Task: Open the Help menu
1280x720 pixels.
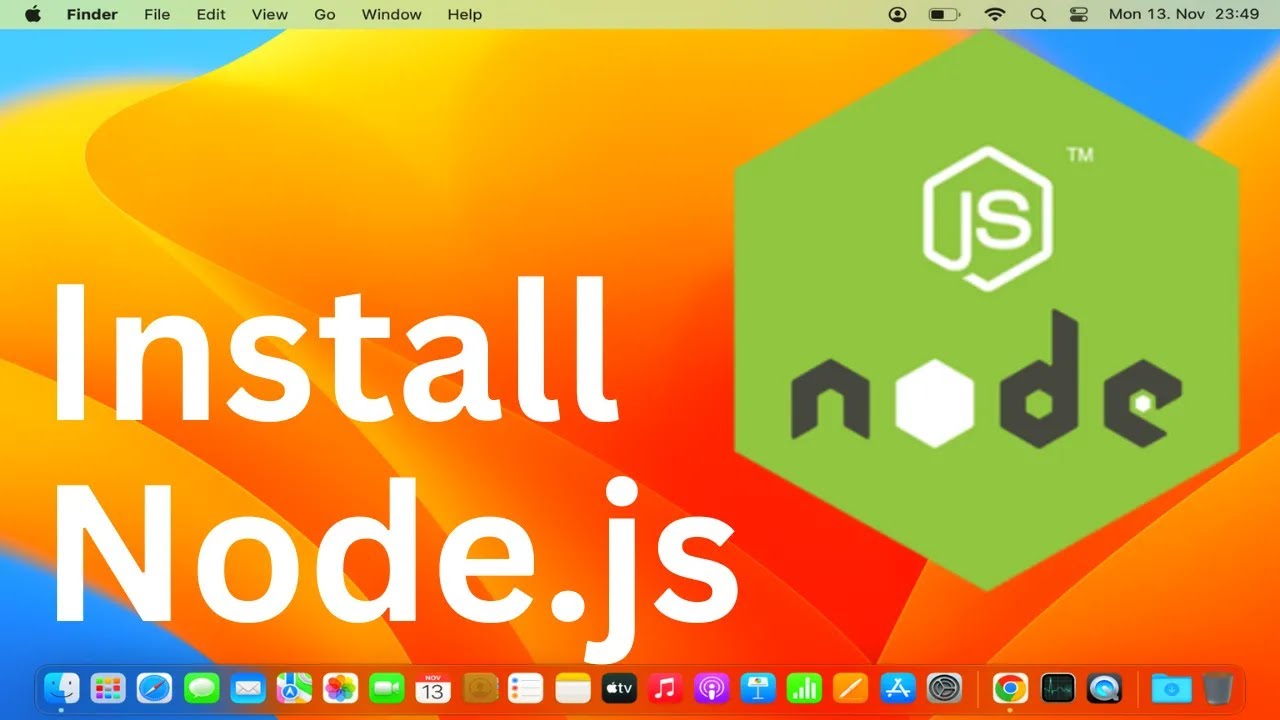Action: tap(465, 14)
